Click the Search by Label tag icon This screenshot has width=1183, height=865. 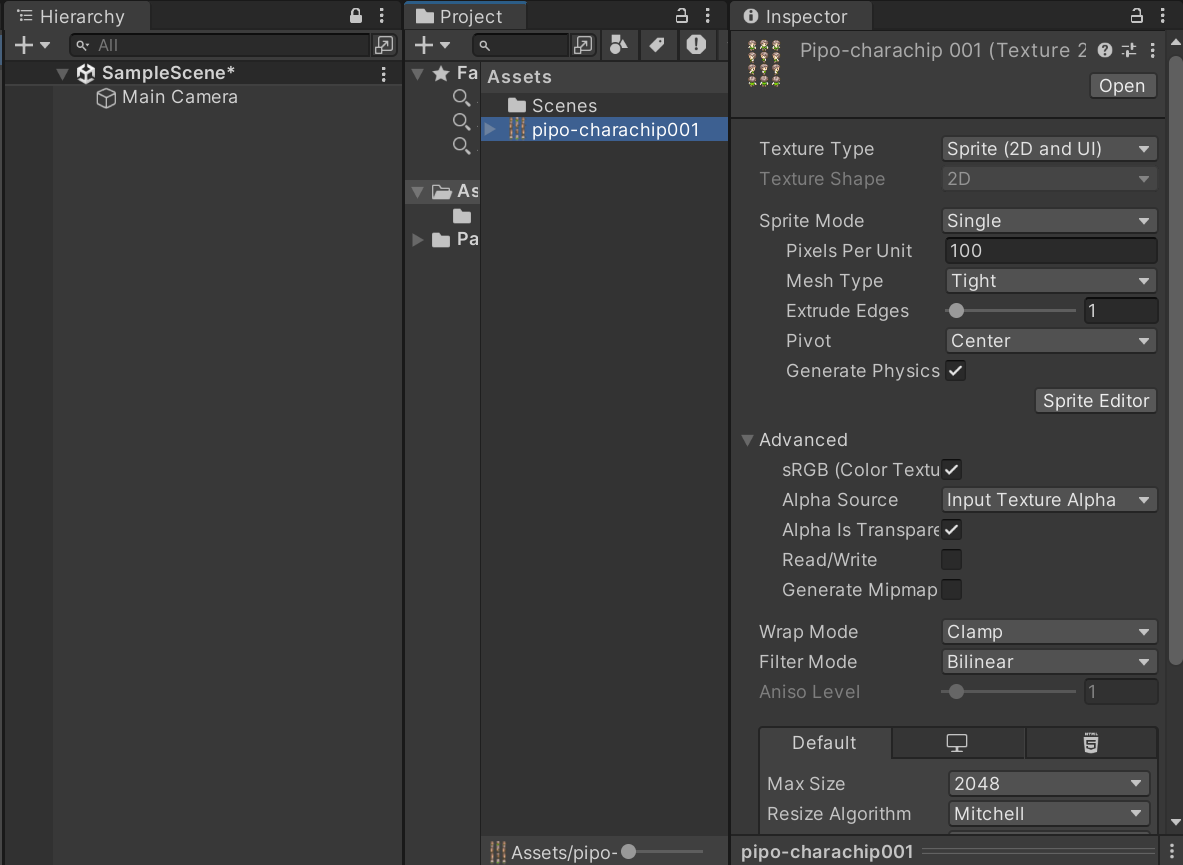657,44
